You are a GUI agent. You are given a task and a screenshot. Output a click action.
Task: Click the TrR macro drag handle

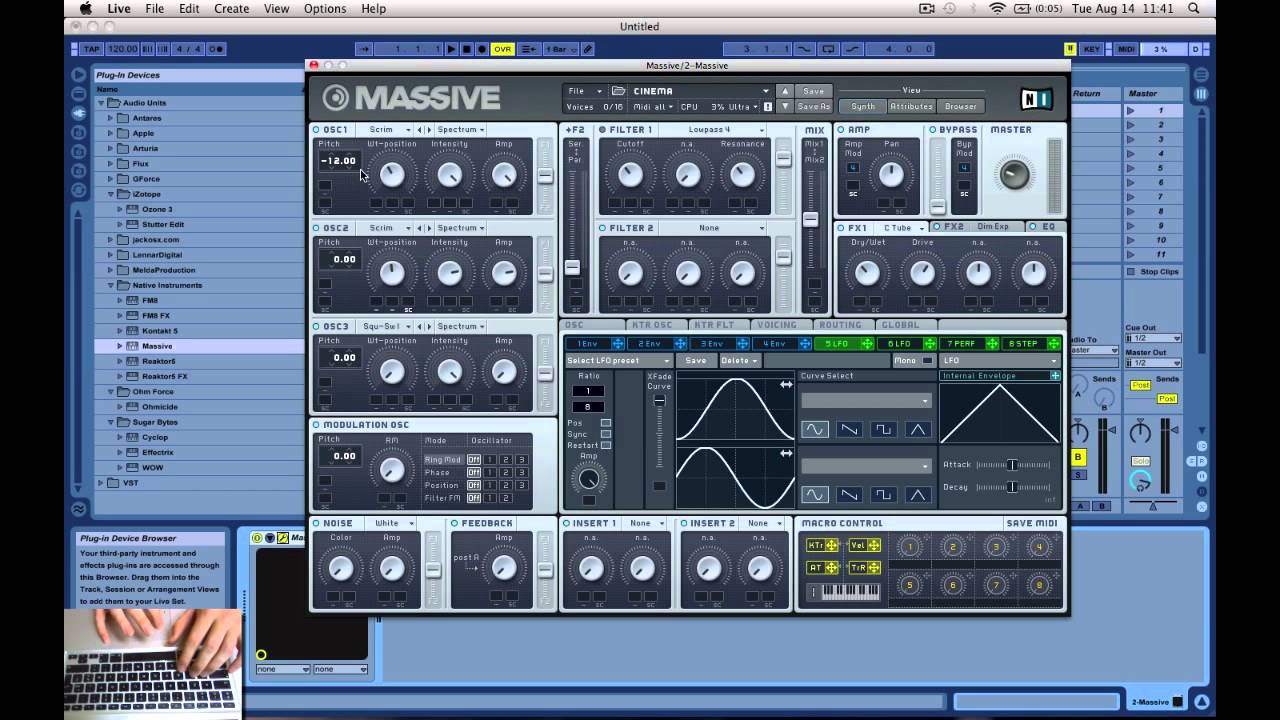point(874,567)
